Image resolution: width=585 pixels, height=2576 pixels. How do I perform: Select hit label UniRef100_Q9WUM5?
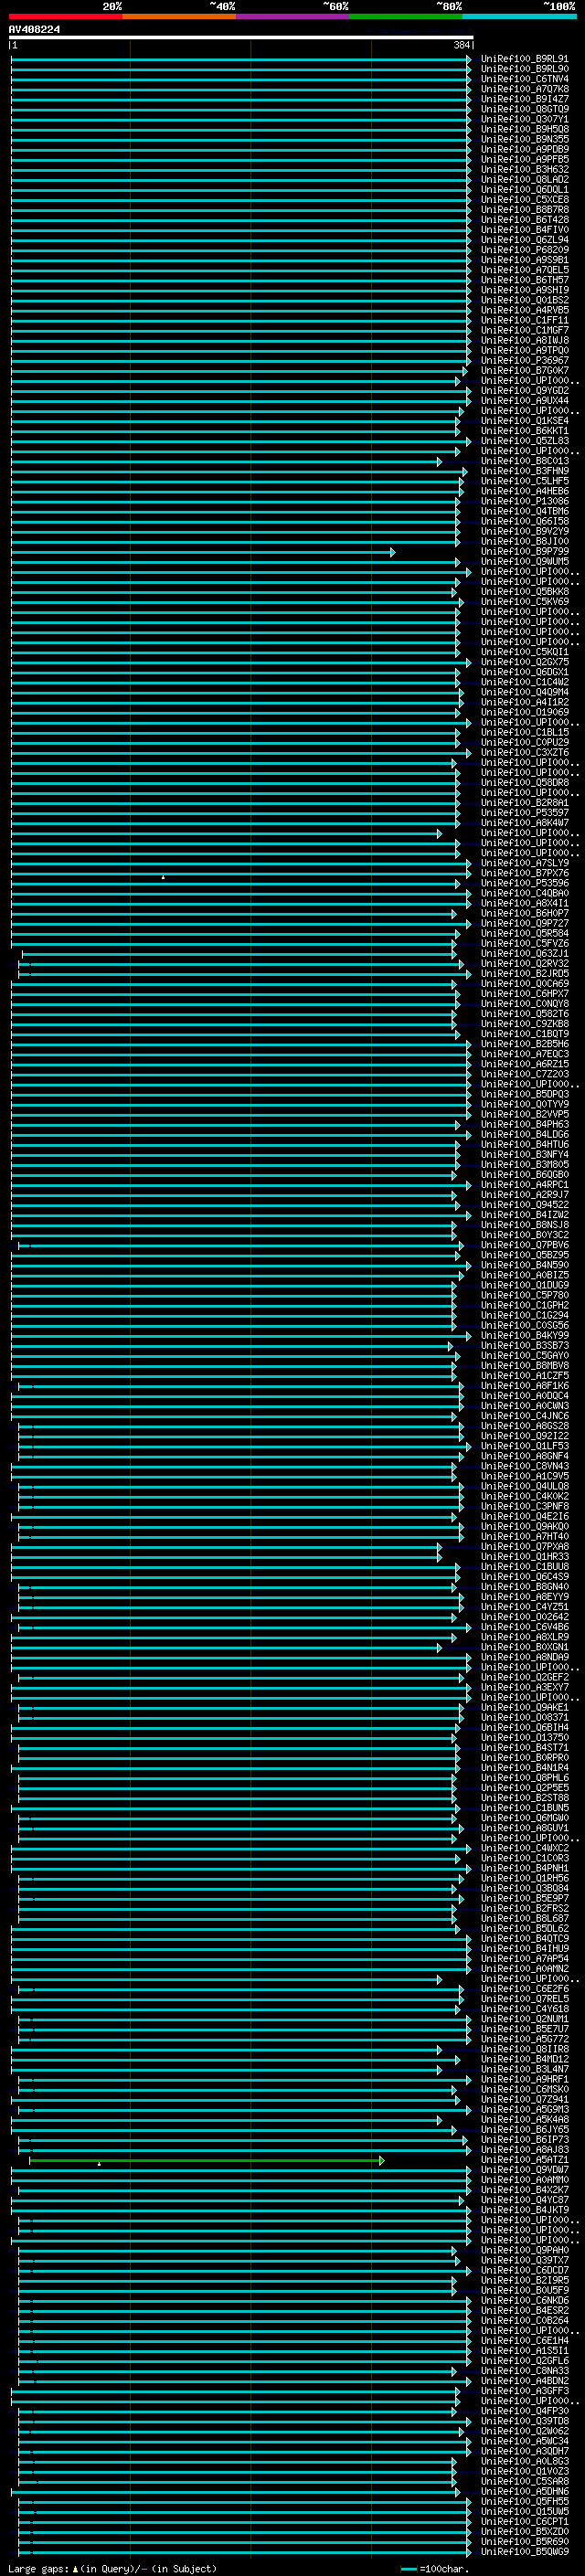pos(525,562)
